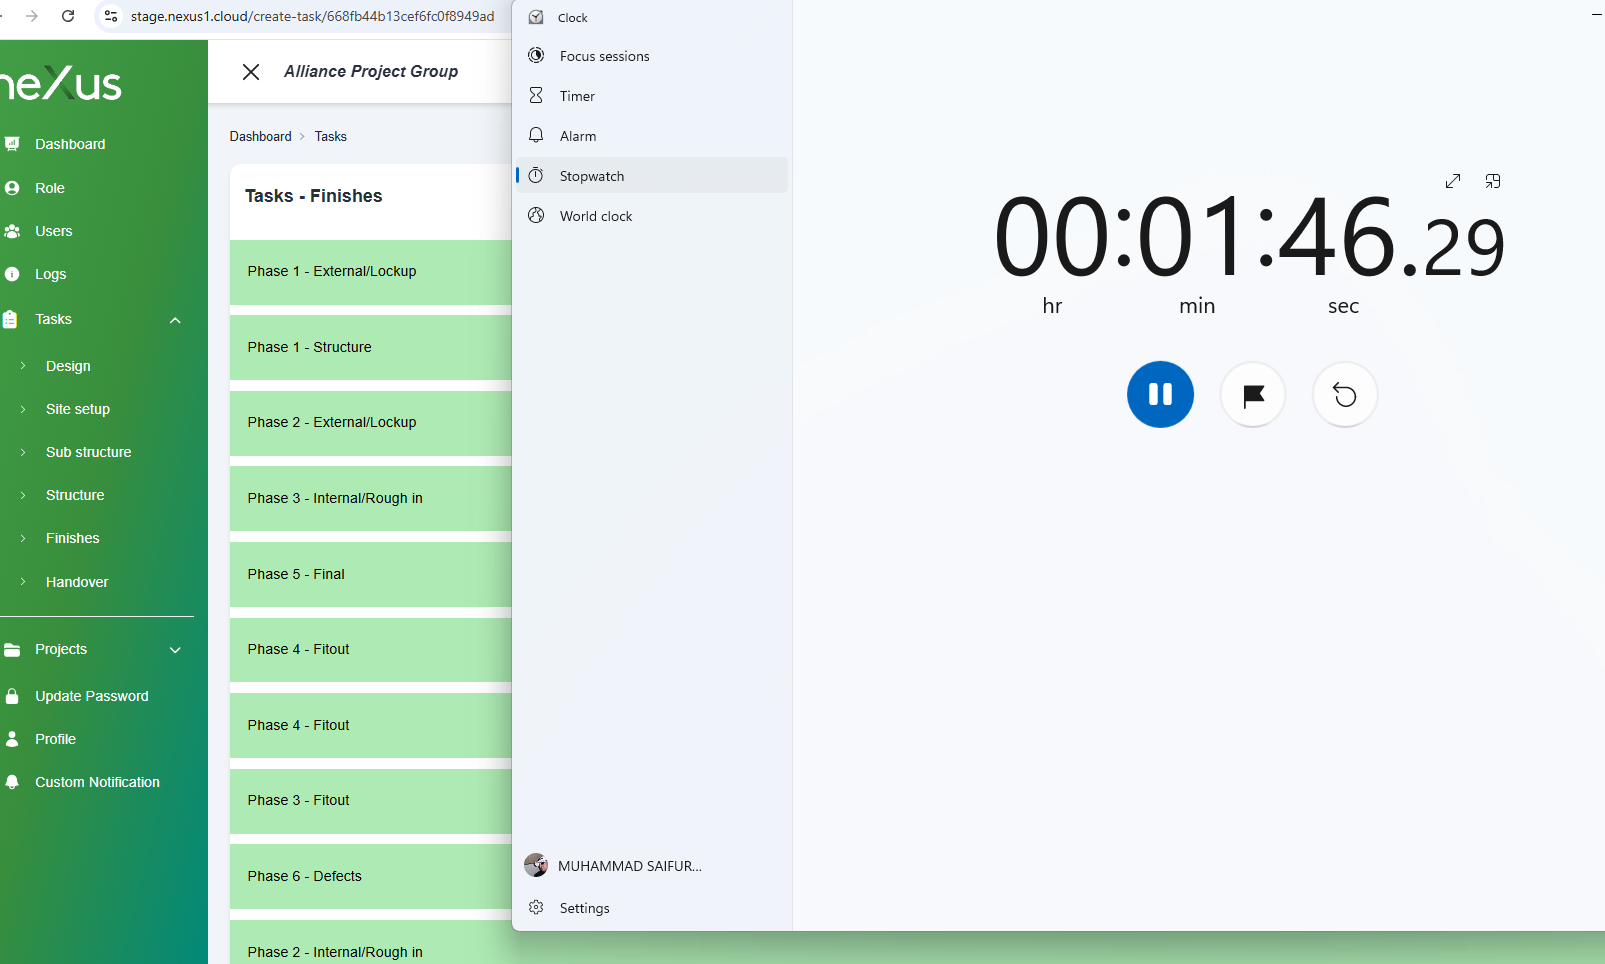Expand the Projects sidebar menu
The width and height of the screenshot is (1605, 964).
click(175, 650)
